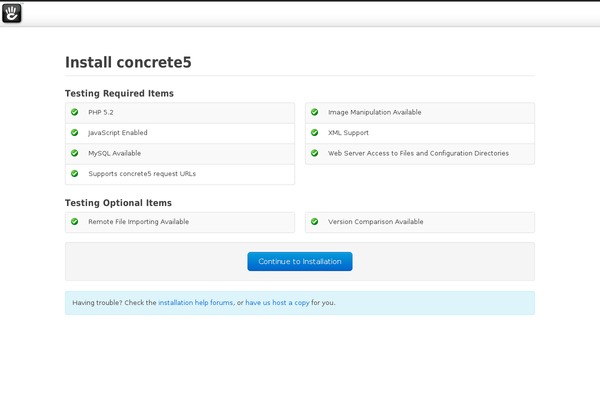The image size is (600, 400).
Task: Click the 'Install concrete5' heading
Action: (128, 62)
